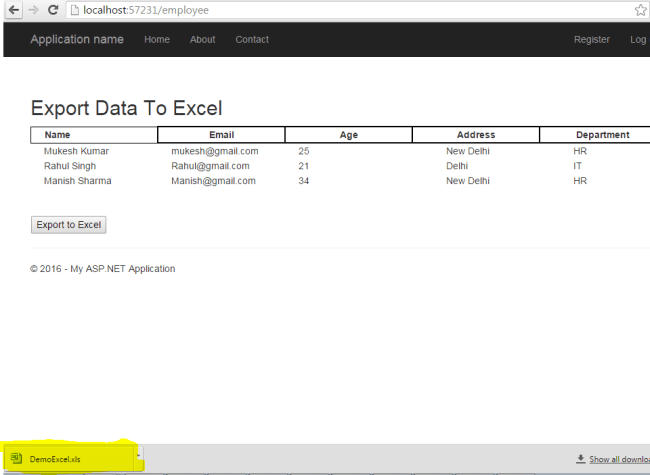
Task: Click the Application name brand link
Action: click(x=77, y=39)
